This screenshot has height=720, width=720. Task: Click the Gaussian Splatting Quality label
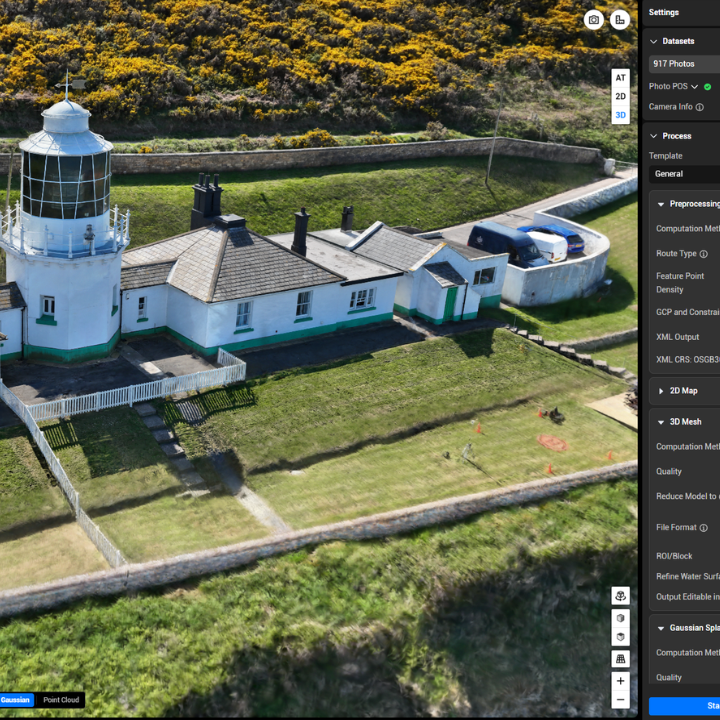point(669,678)
